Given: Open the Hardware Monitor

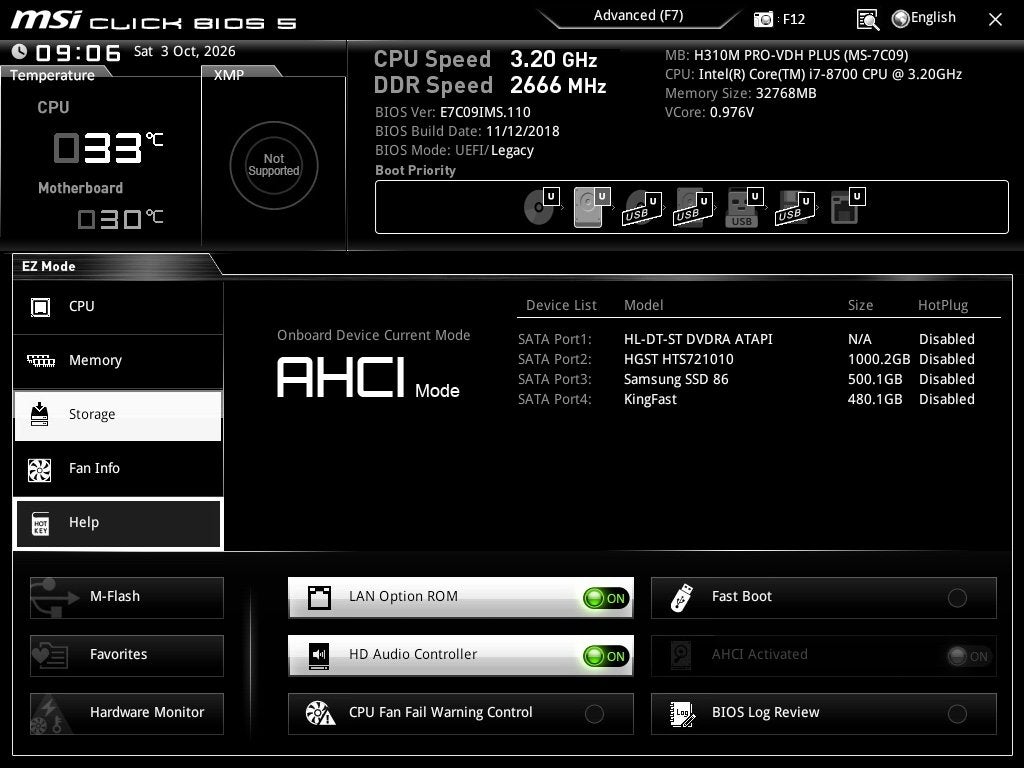Looking at the screenshot, I should click(127, 713).
